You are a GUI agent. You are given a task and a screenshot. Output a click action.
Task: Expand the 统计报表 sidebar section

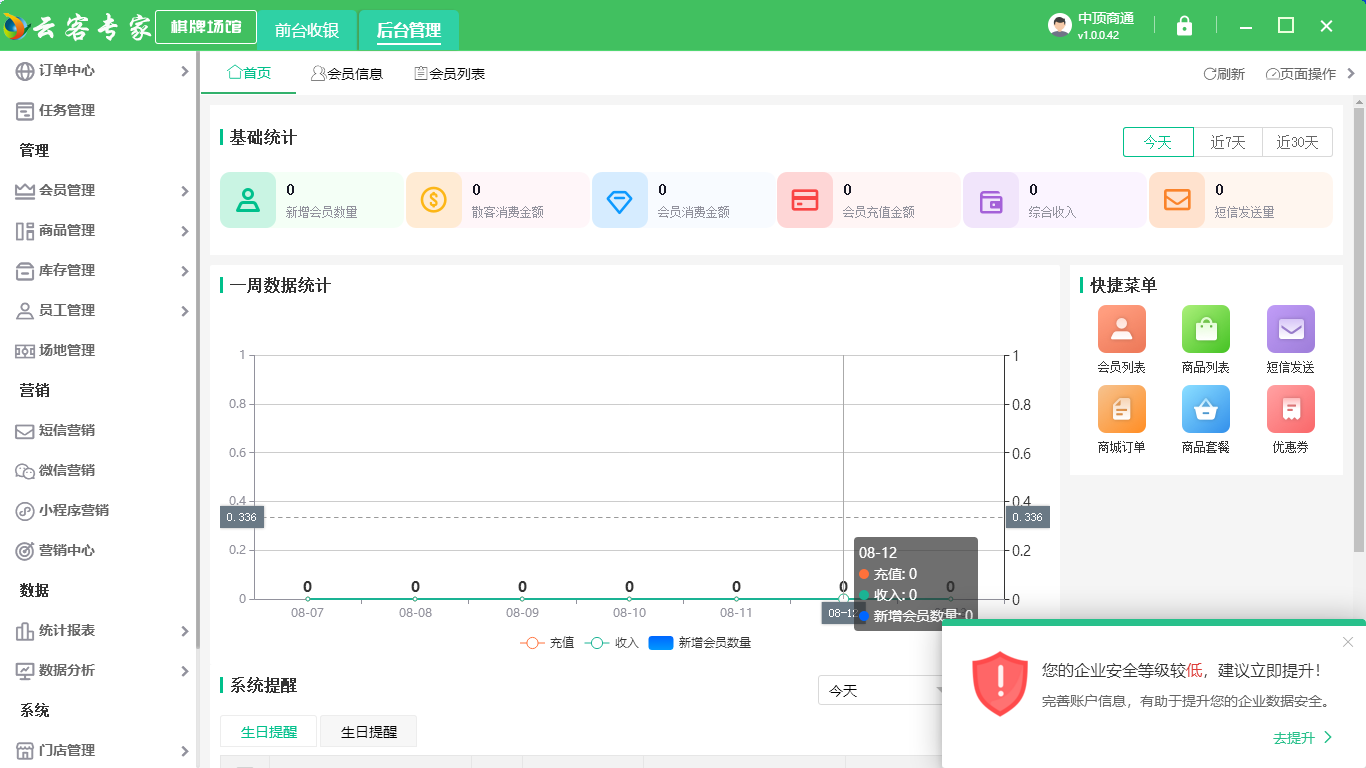tap(100, 630)
